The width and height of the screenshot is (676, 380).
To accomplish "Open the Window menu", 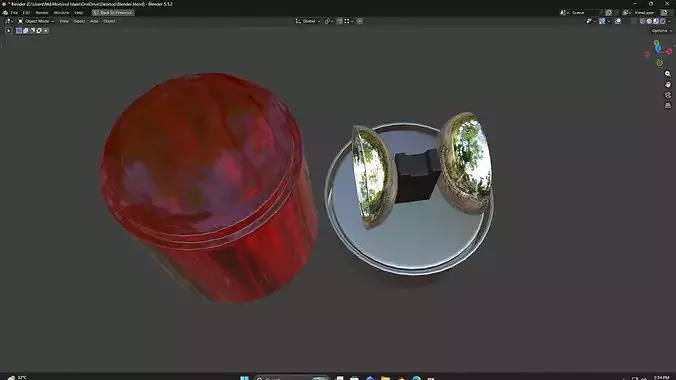I will click(61, 13).
